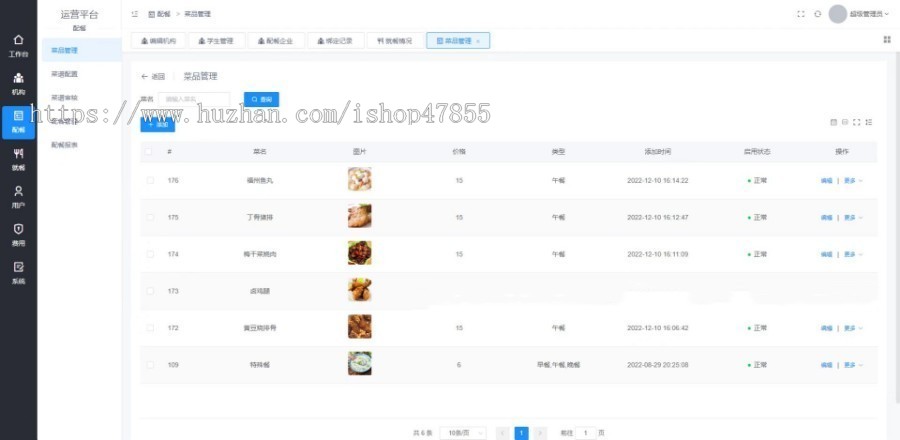Close the 菜品管理 tab with its x
900x440 pixels.
[478, 41]
